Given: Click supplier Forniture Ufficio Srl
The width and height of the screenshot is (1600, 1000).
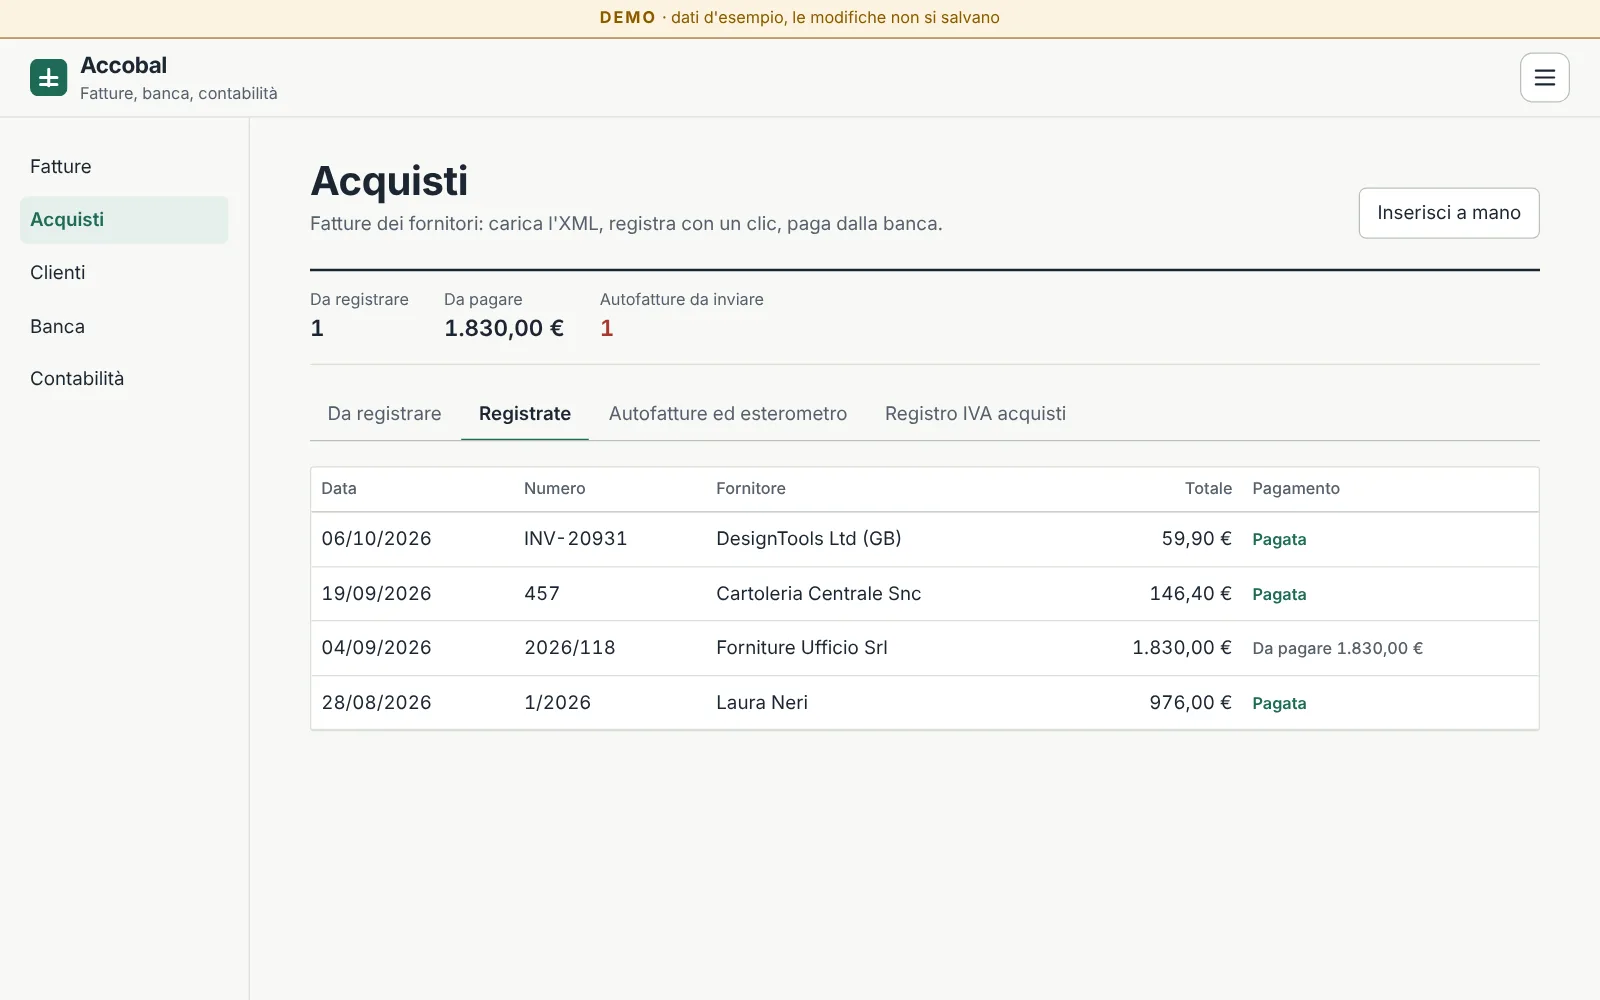Looking at the screenshot, I should 802,648.
